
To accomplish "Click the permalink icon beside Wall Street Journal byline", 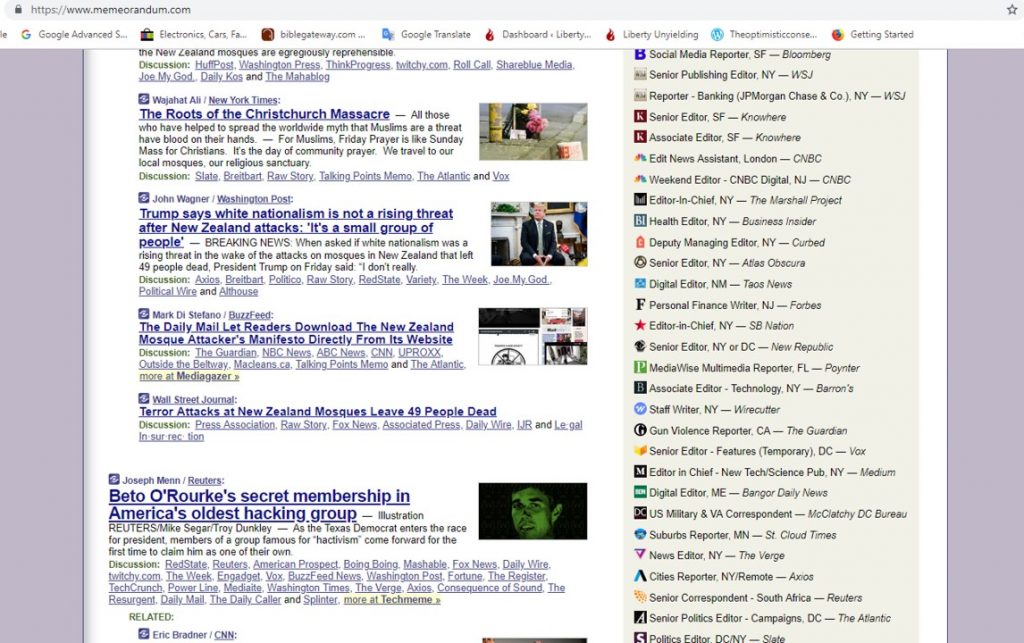I will [144, 399].
